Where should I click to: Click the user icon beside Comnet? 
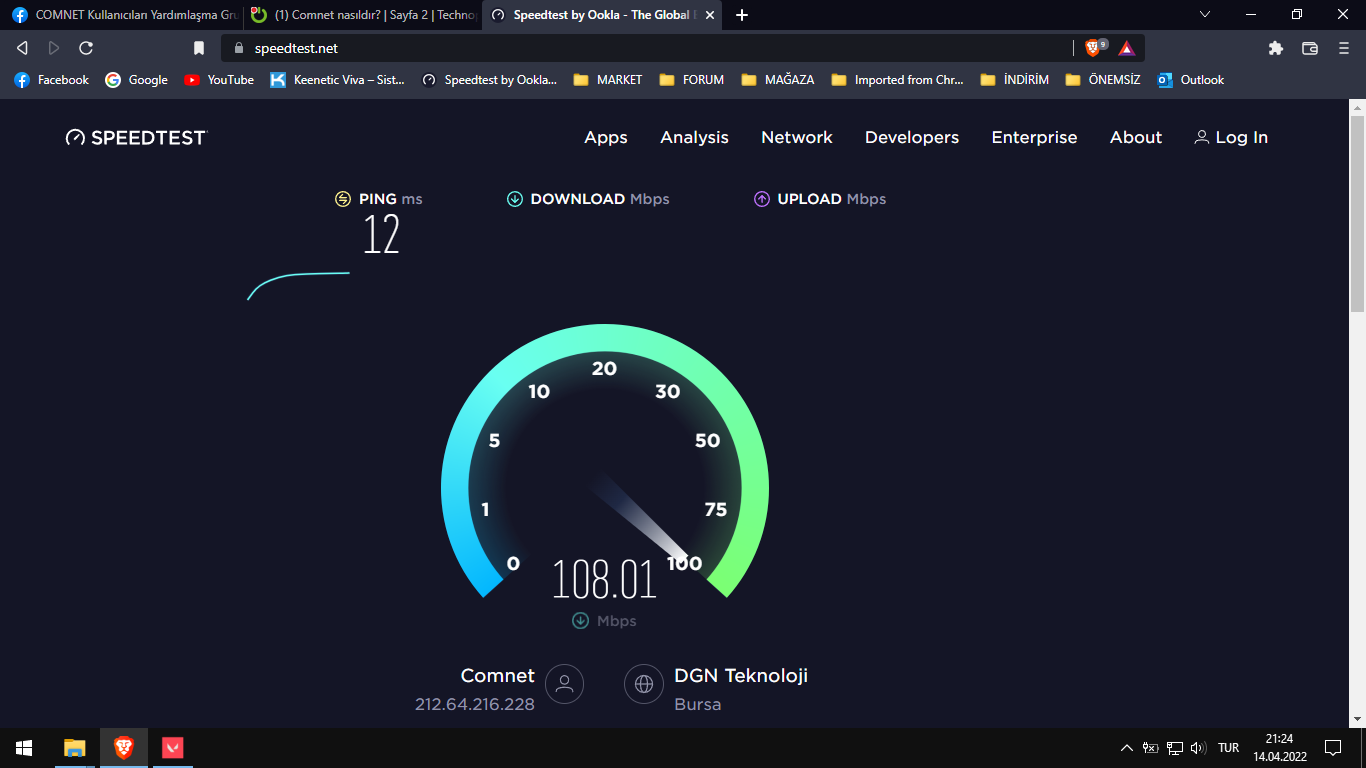click(x=564, y=684)
